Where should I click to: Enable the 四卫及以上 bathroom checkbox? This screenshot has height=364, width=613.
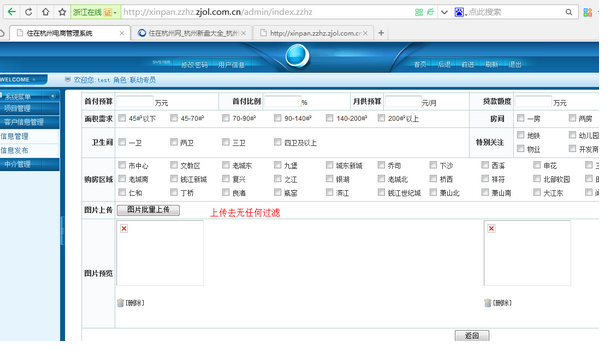click(x=278, y=142)
